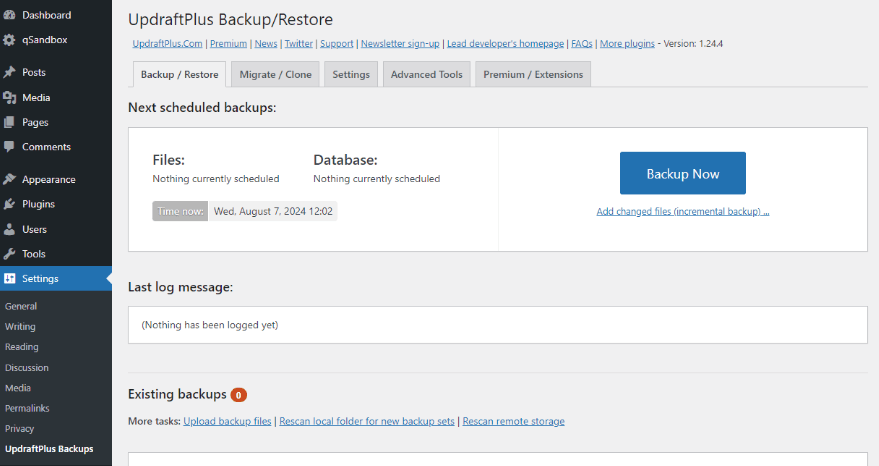Click the Tools wrench icon
The image size is (879, 466).
(9, 254)
